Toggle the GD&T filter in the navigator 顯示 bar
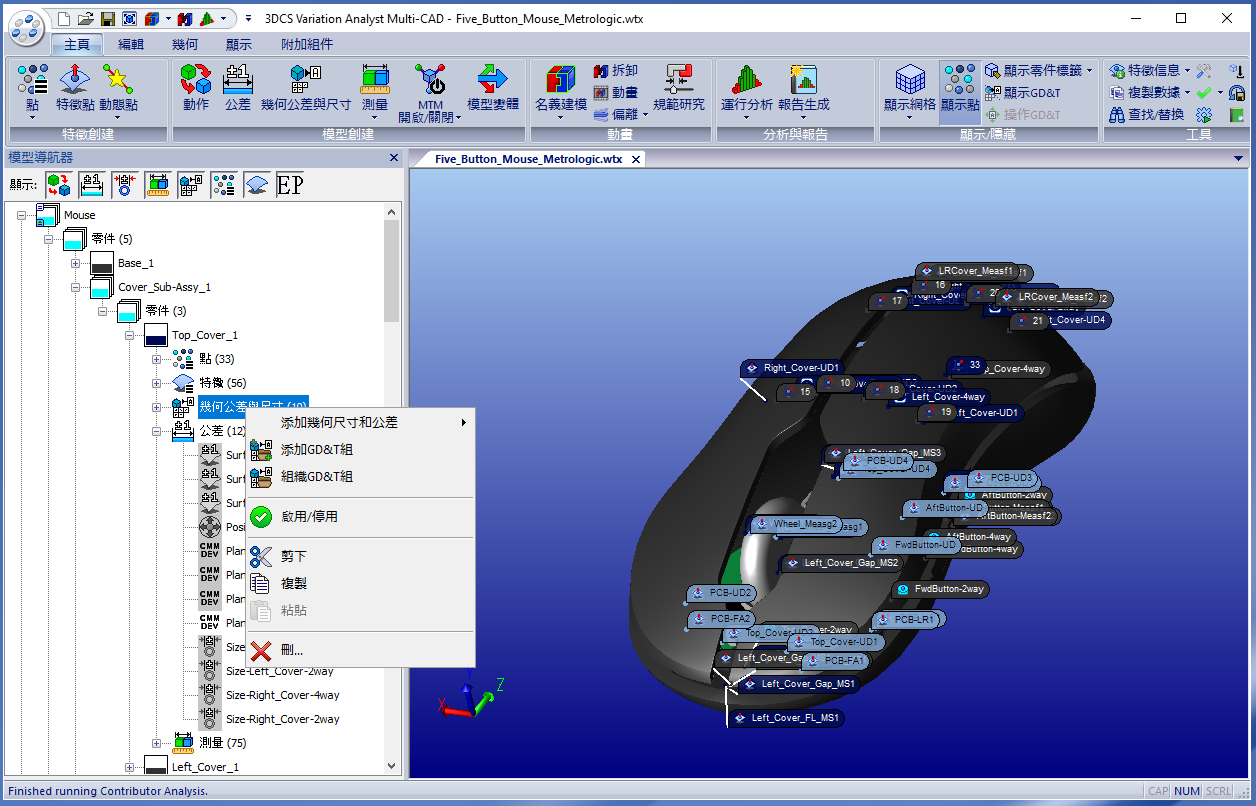Screen dimensions: 1256x806 click(x=191, y=185)
